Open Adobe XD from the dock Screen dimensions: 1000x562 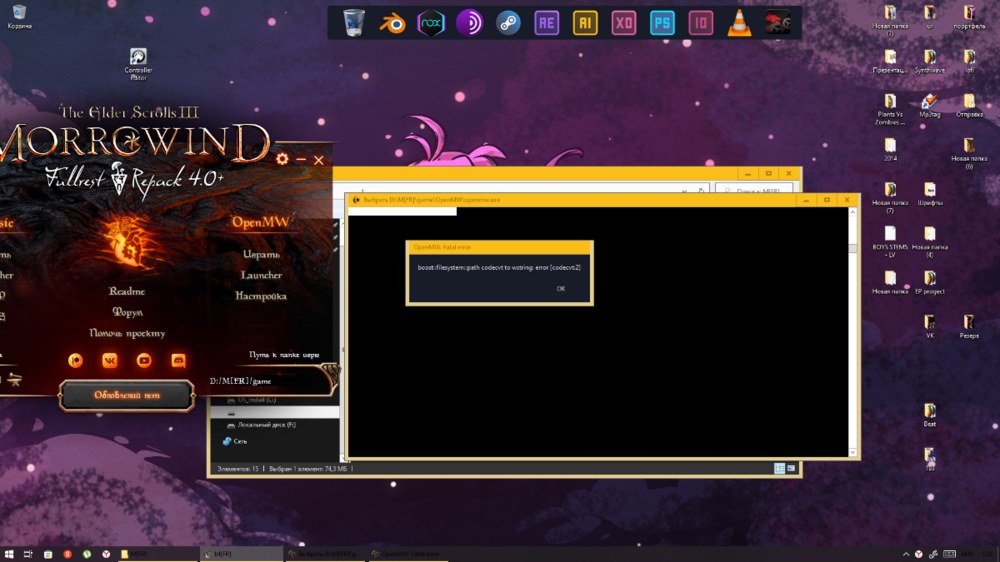point(624,23)
